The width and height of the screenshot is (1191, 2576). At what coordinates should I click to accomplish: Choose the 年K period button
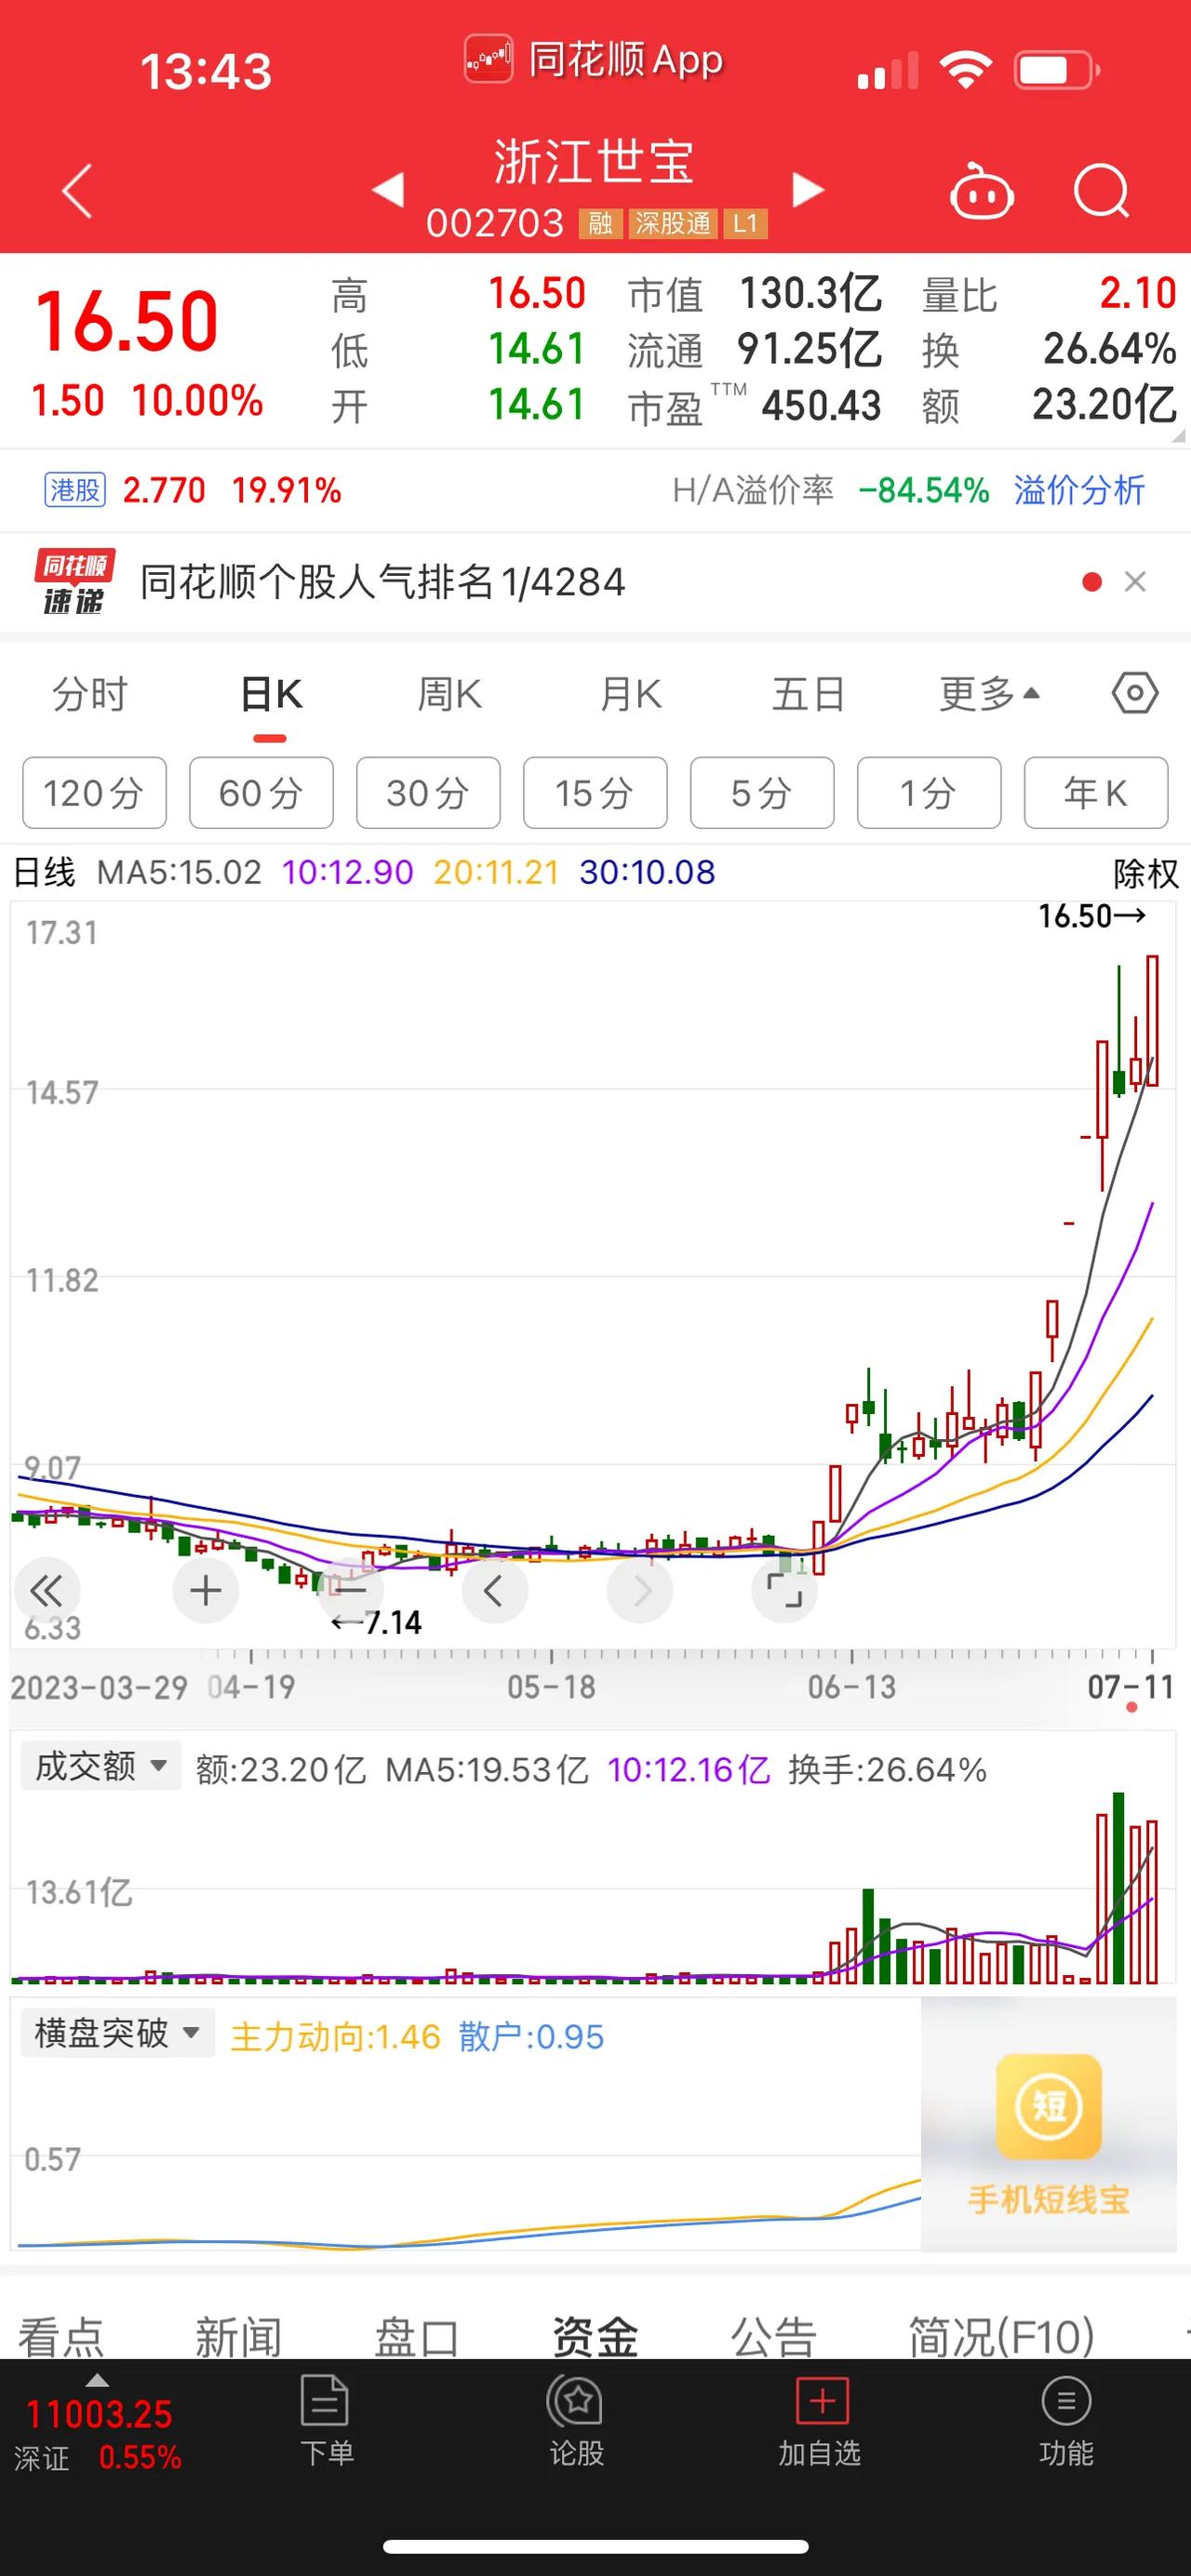click(1096, 793)
